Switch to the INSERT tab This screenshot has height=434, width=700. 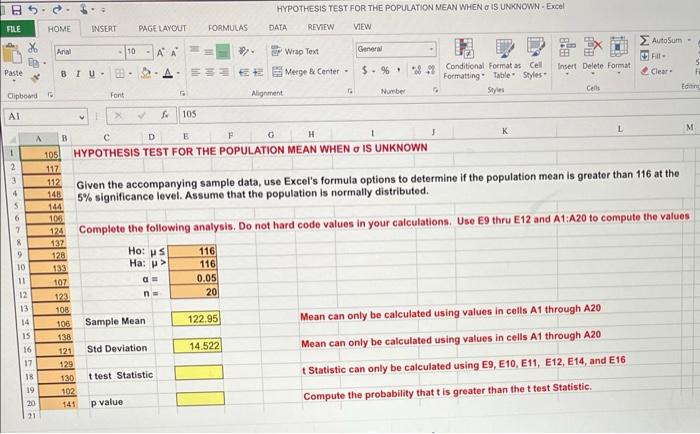104,28
